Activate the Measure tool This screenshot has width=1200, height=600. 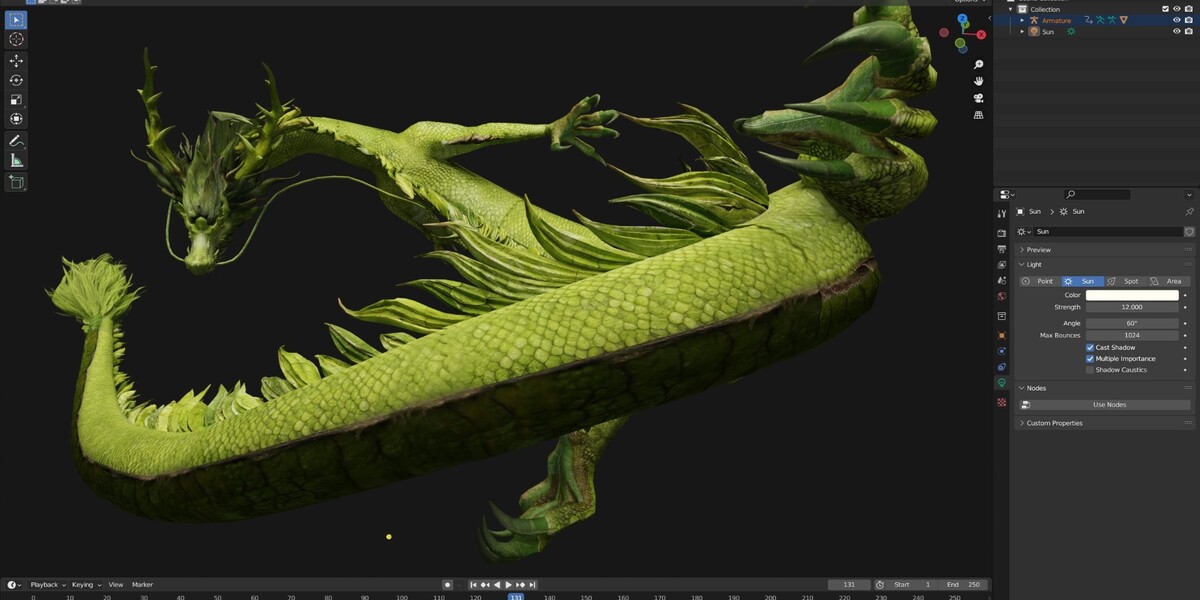pyautogui.click(x=16, y=160)
